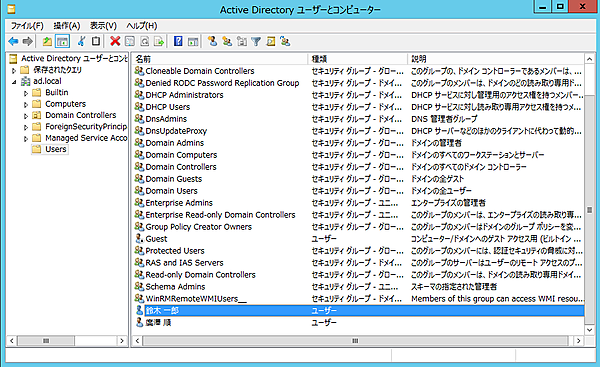Expand the Managed Service Accounts arrow
Viewport: 600px width, 367px height.
coord(26,139)
